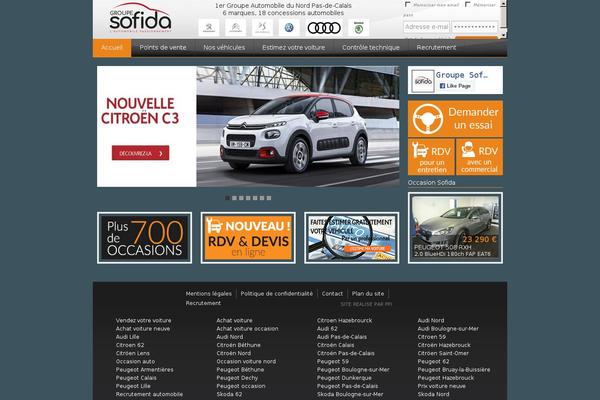Open the Peugeot brand logo
This screenshot has width=600, height=400.
[209, 28]
